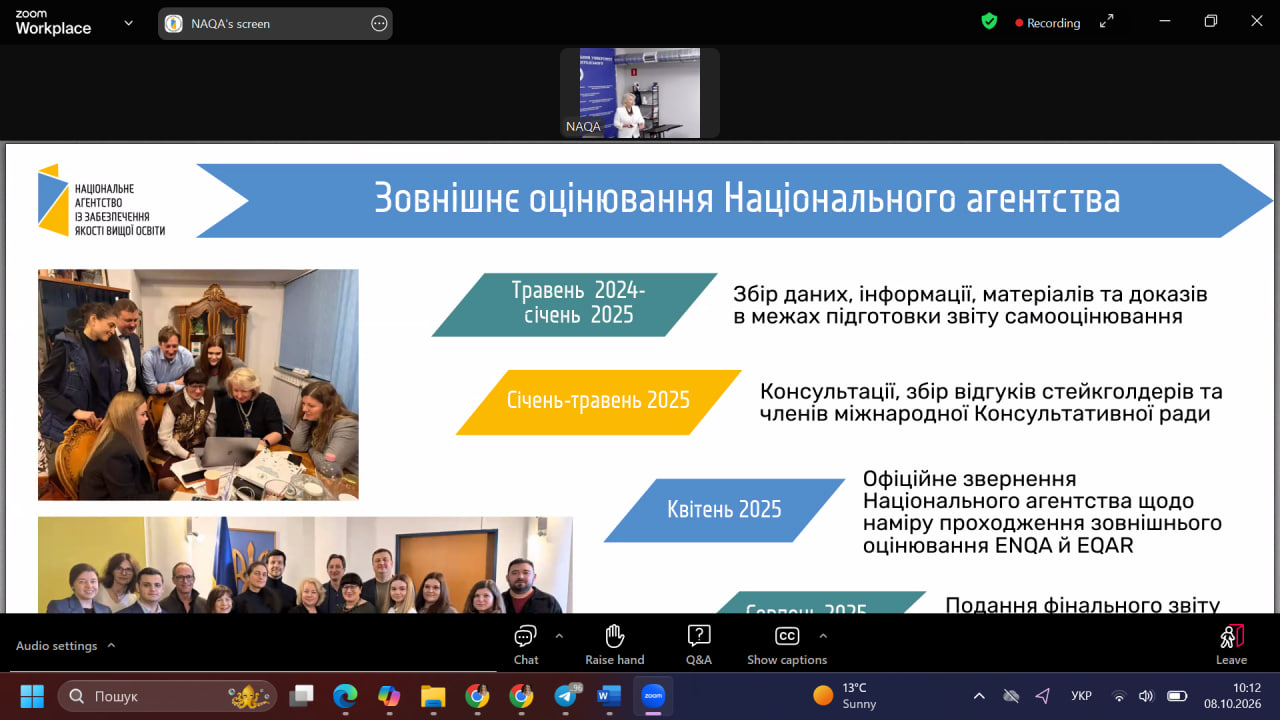Click the NAQA logo on the slide
This screenshot has height=720, width=1280.
pyautogui.click(x=102, y=200)
